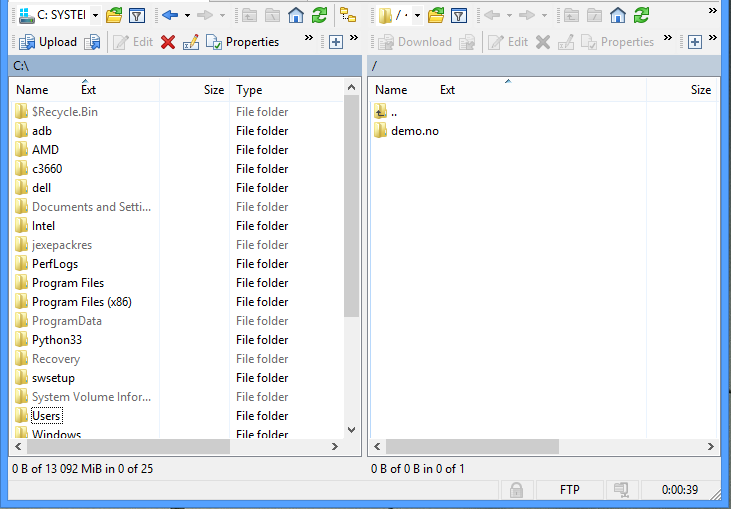Click the red X delete icon
731x509 pixels.
168,42
